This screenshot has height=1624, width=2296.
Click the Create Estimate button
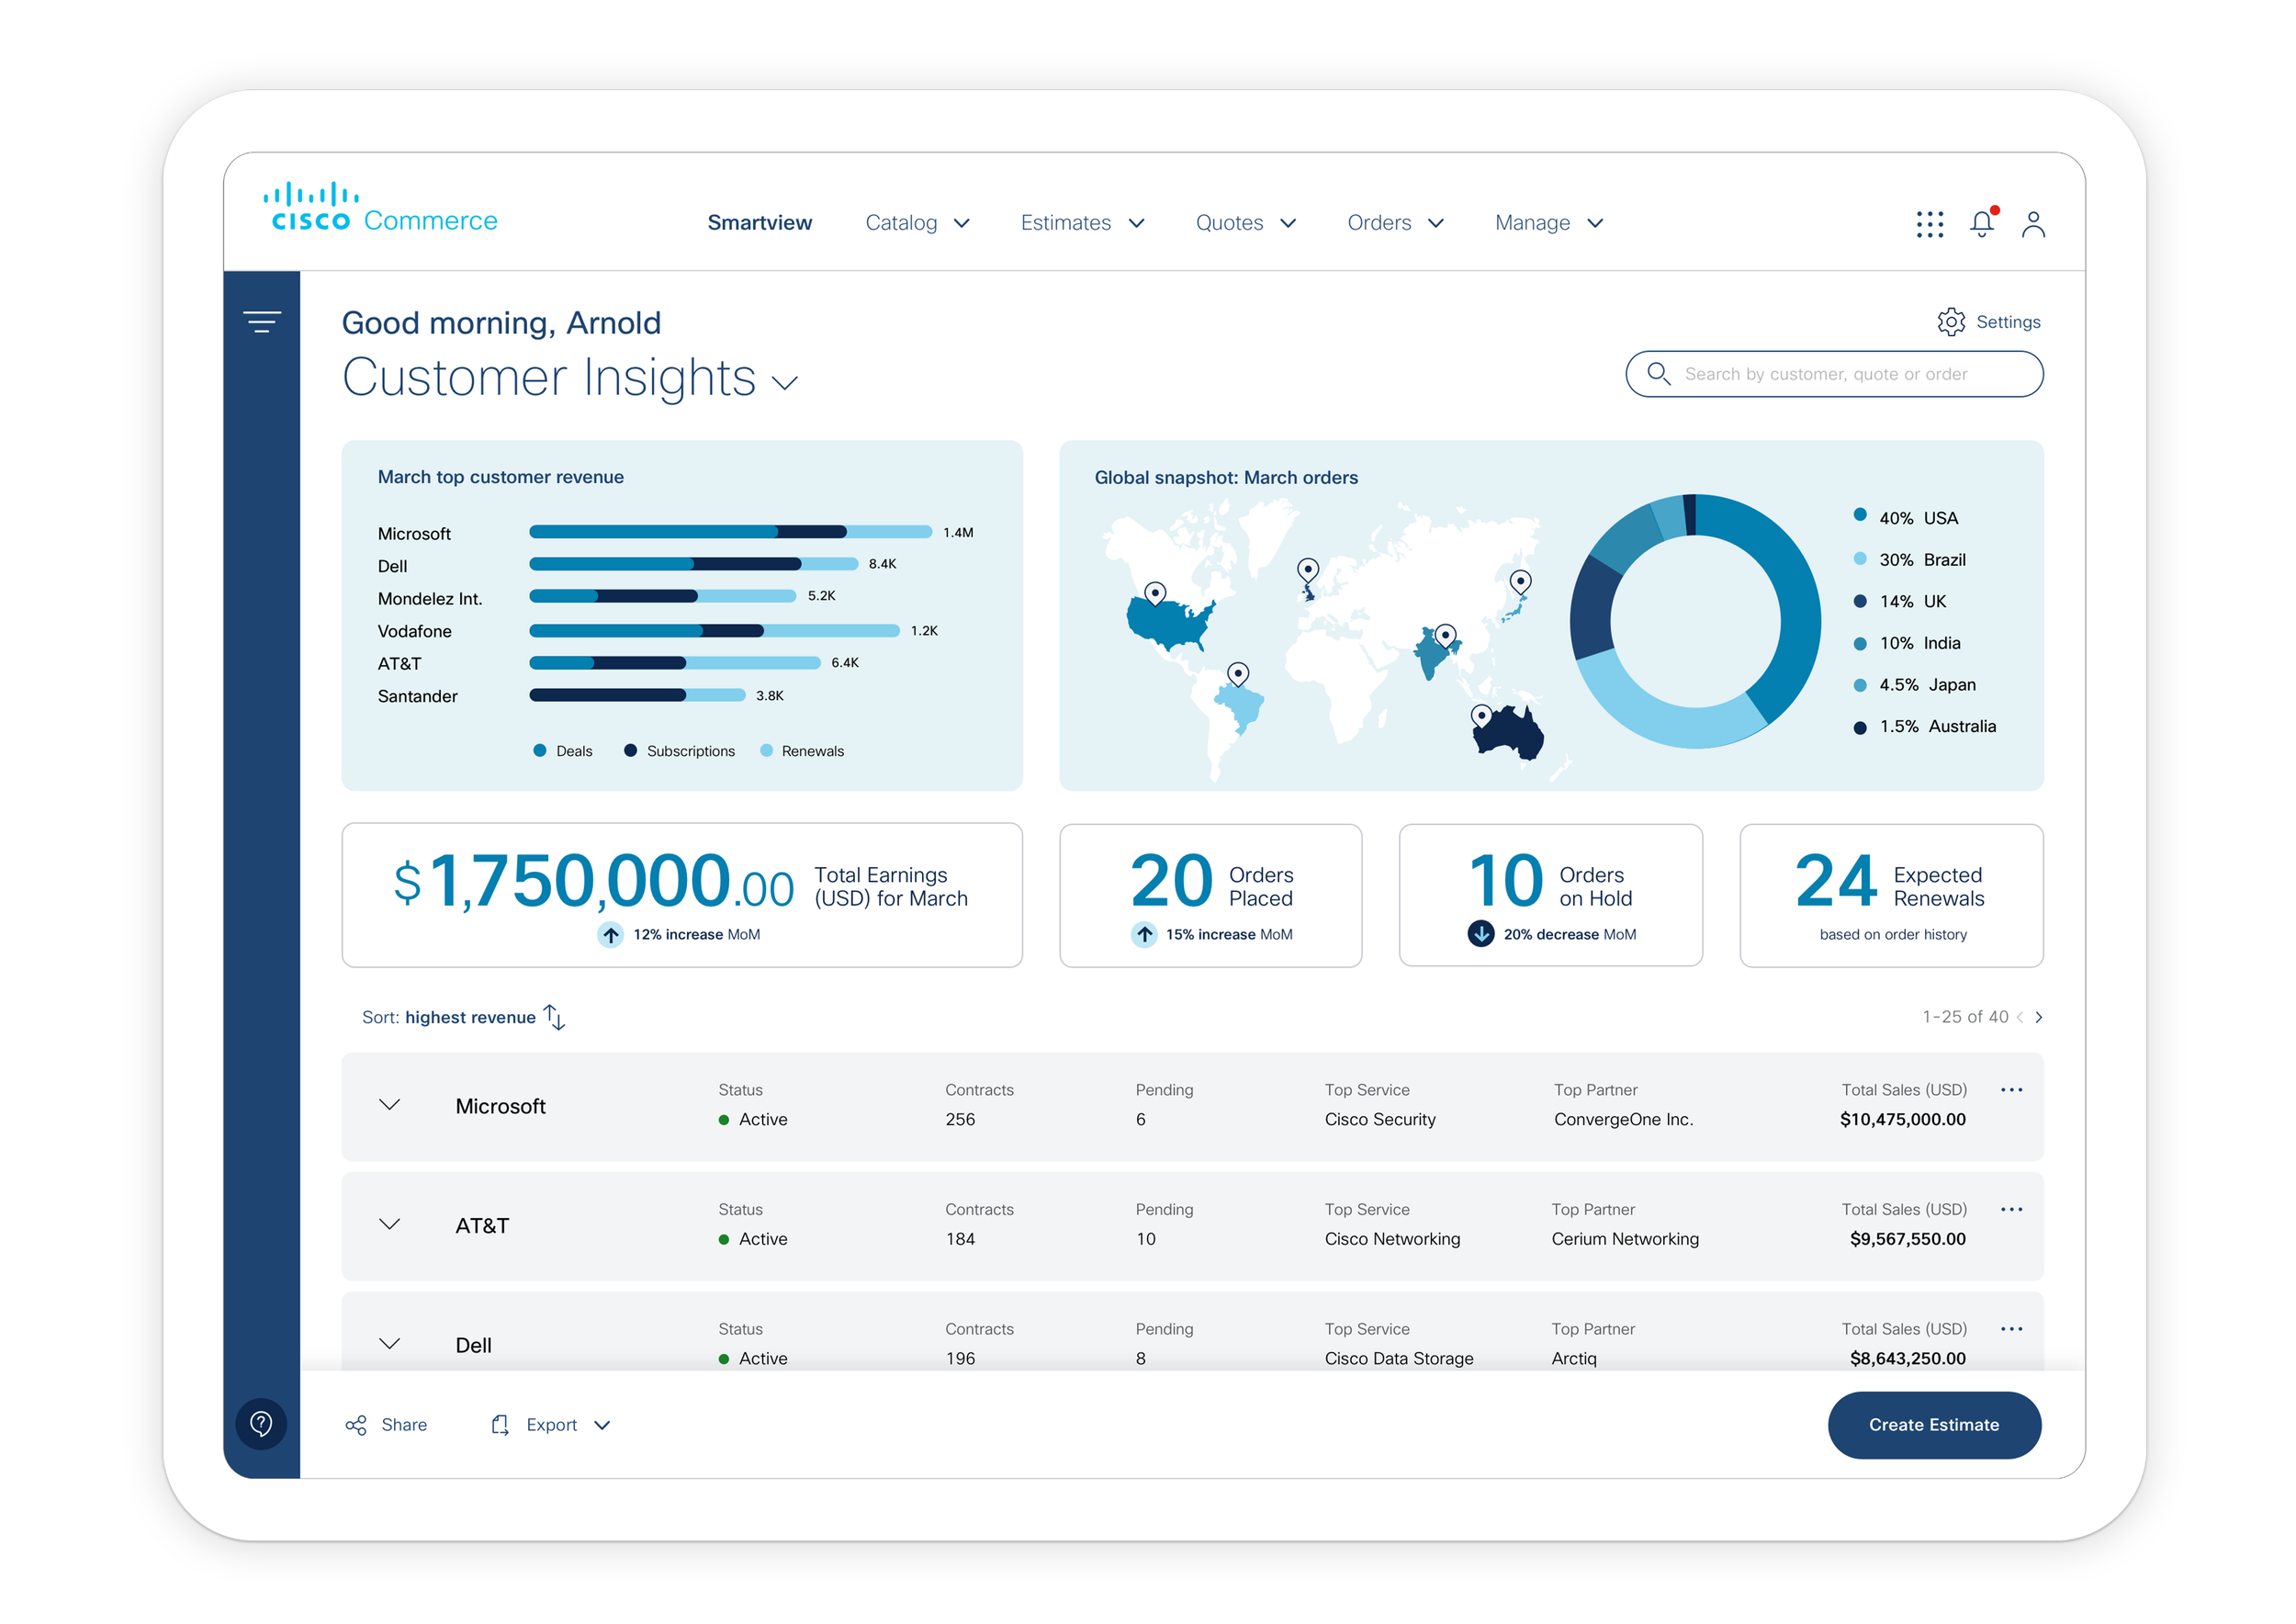[1933, 1424]
